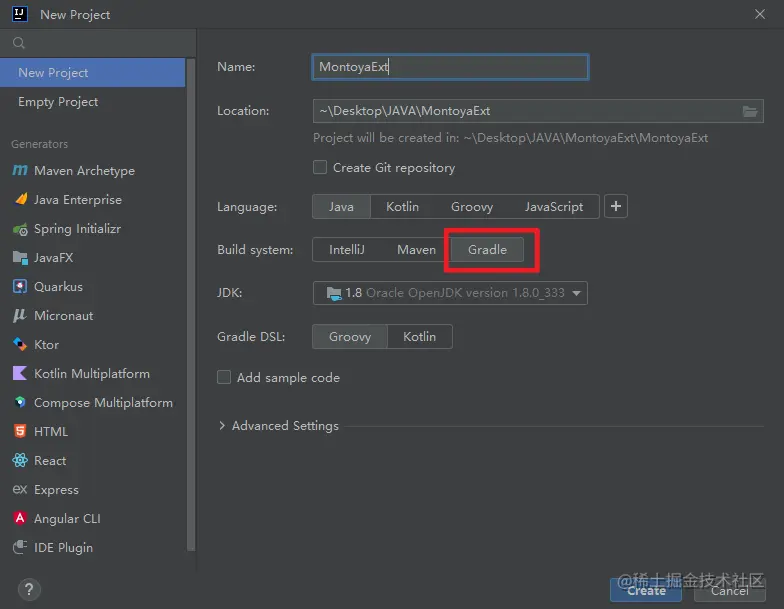Choose Micronaut generator entry
Viewport: 784px width, 609px height.
tap(92, 316)
